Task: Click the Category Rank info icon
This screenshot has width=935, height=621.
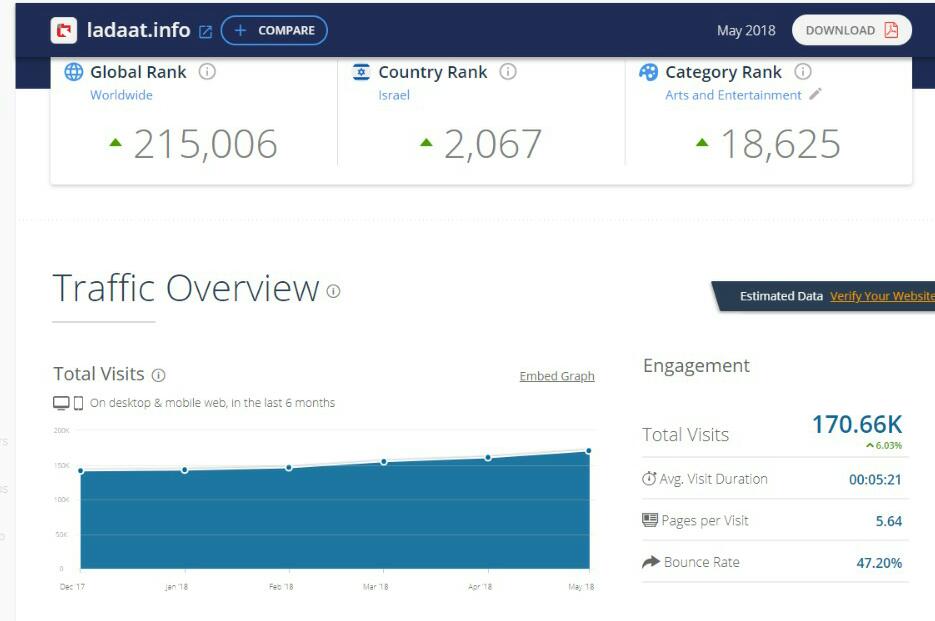Action: 802,72
